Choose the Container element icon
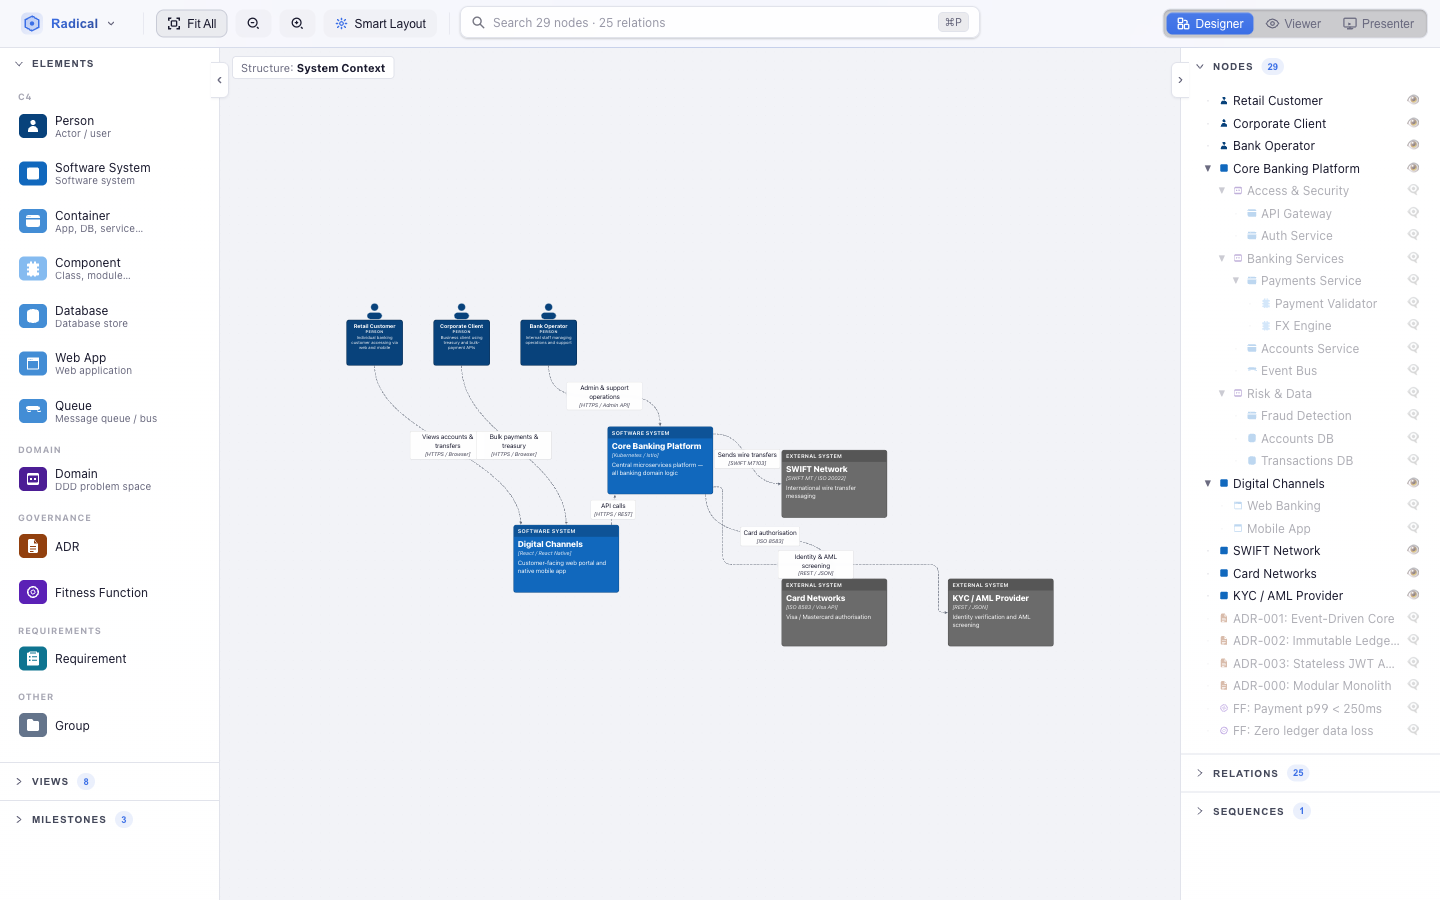The height and width of the screenshot is (900, 1440). (x=33, y=221)
